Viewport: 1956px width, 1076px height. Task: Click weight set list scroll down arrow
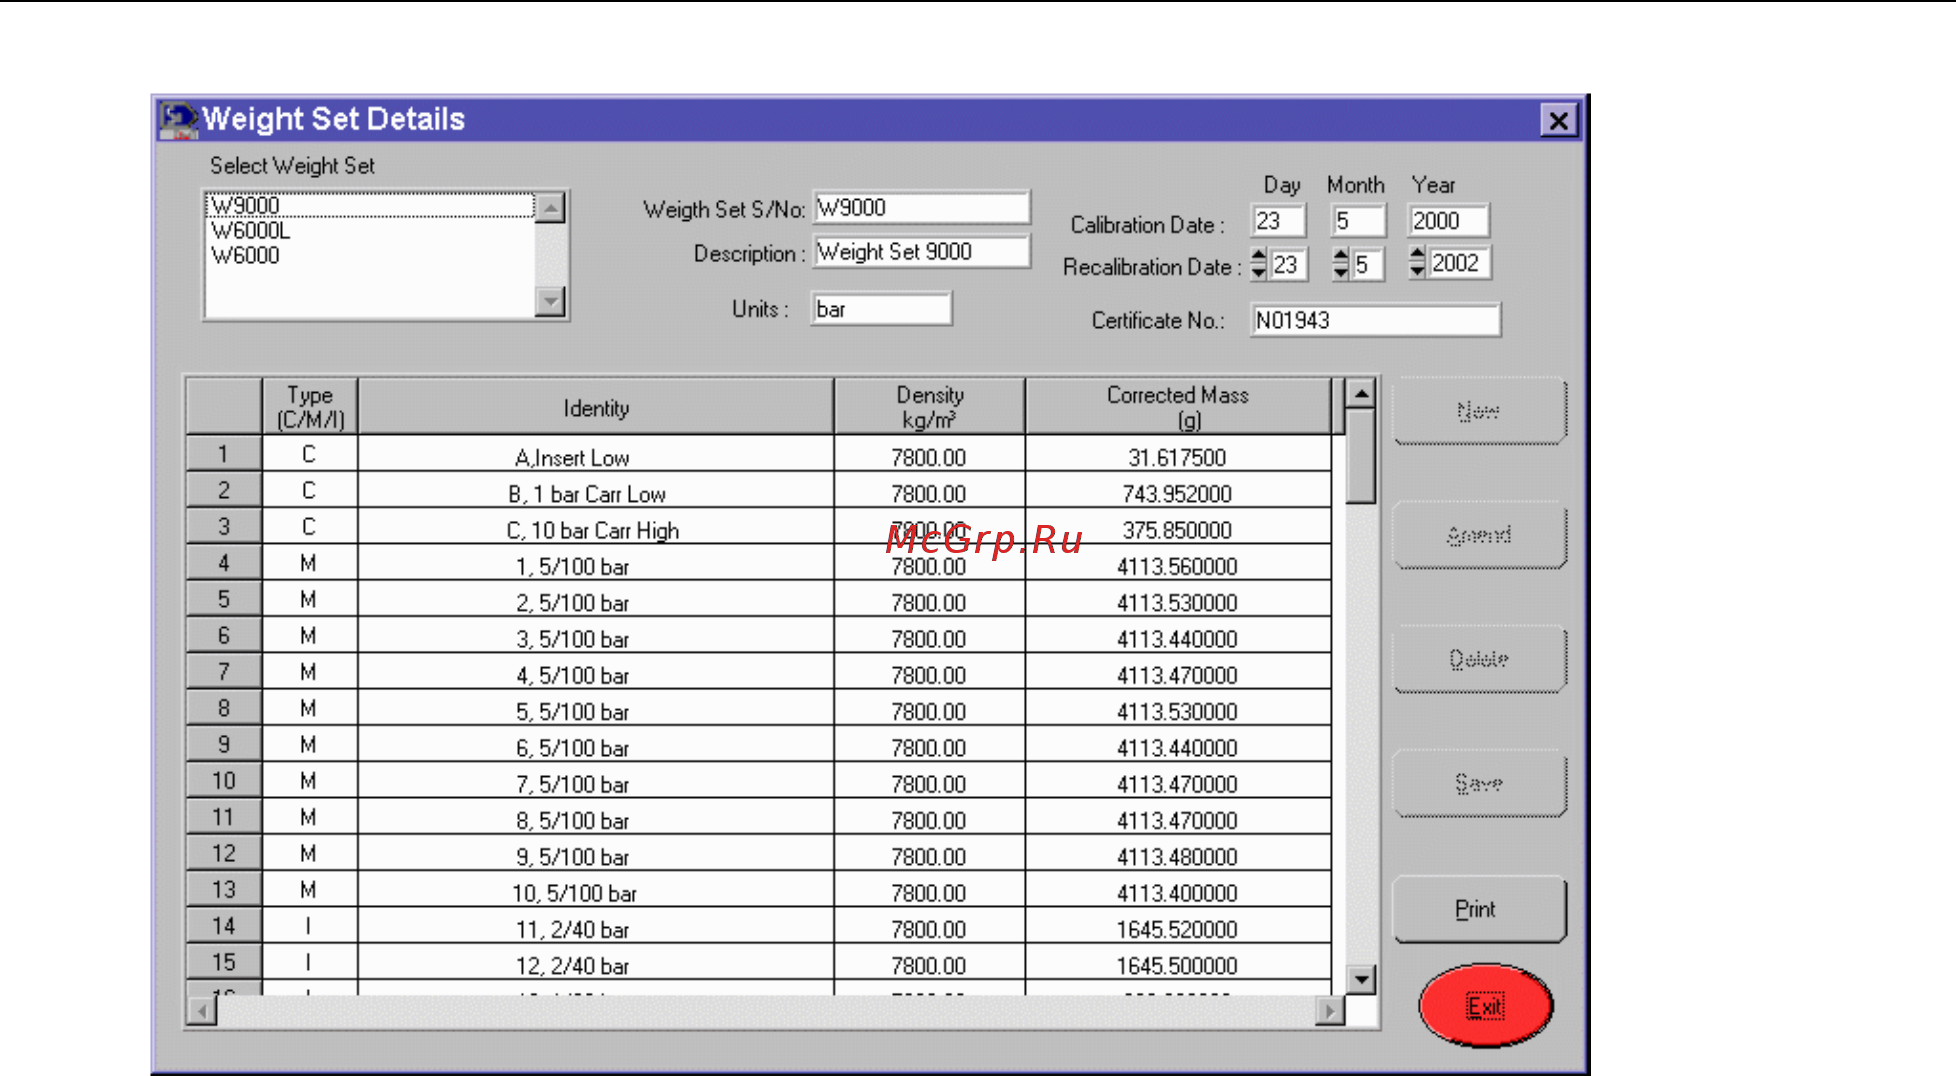[x=551, y=300]
